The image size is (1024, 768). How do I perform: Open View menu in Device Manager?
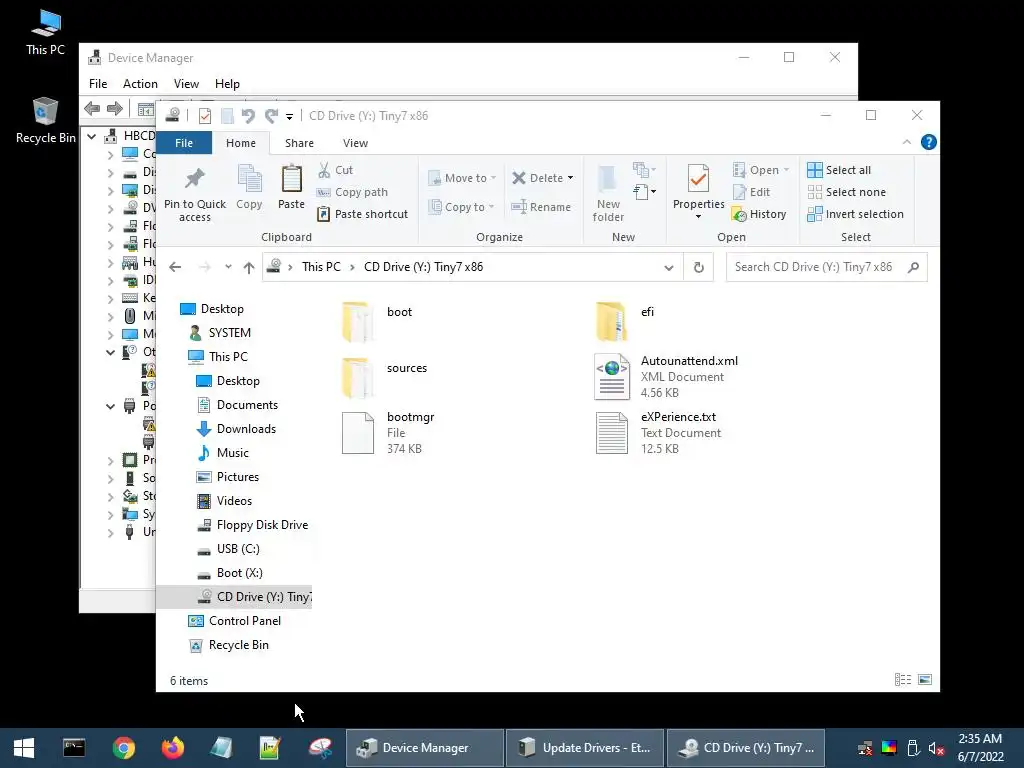click(186, 84)
